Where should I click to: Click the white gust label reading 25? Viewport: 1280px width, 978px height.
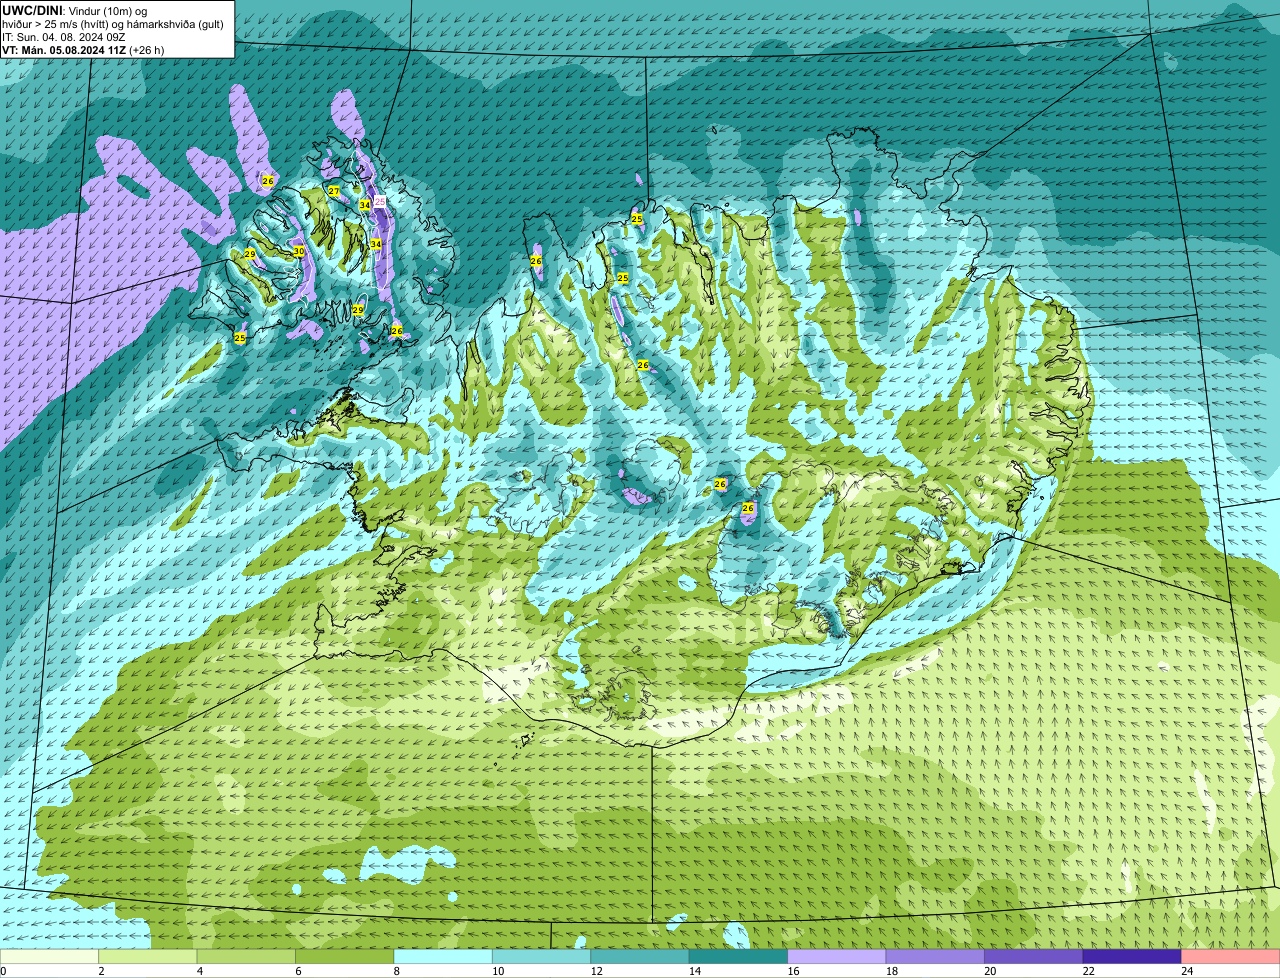379,202
